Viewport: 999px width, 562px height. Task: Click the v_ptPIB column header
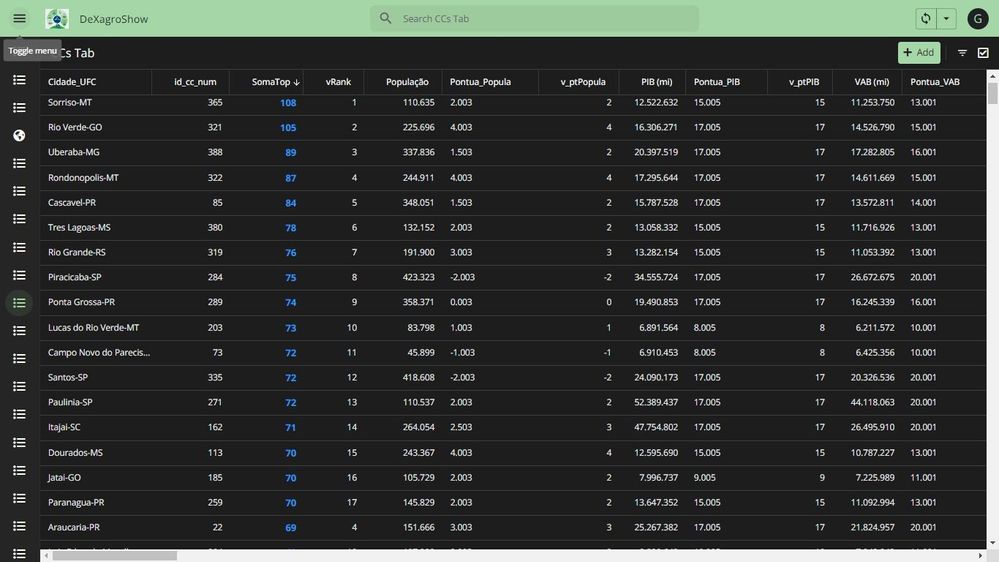point(804,82)
